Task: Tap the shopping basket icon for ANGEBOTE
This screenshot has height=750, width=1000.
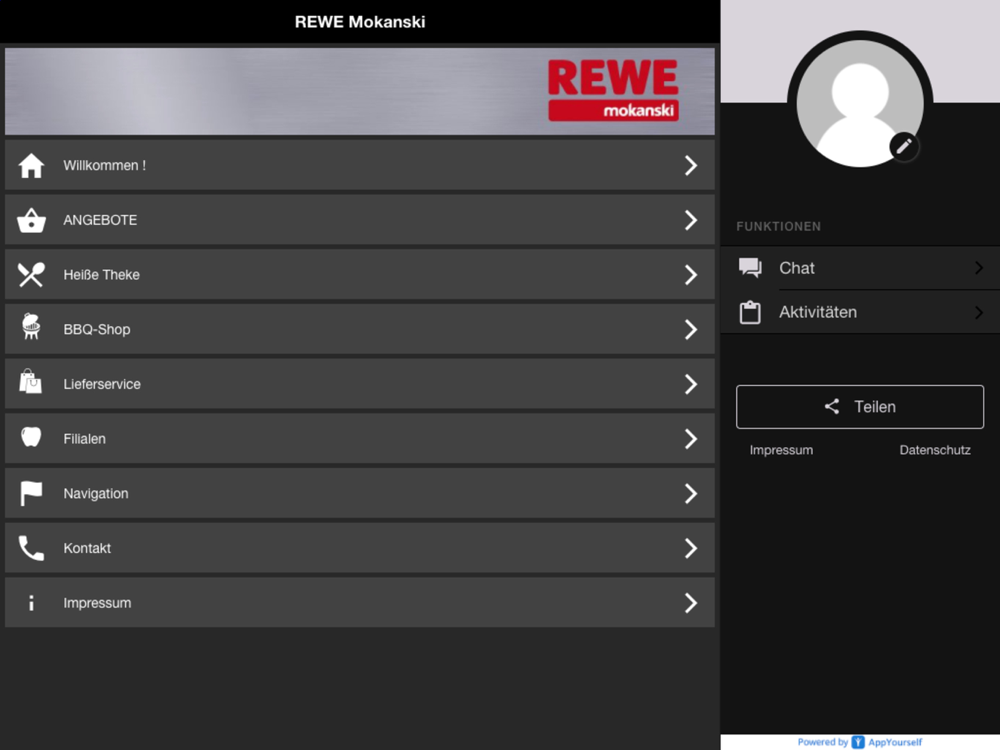Action: pos(31,221)
